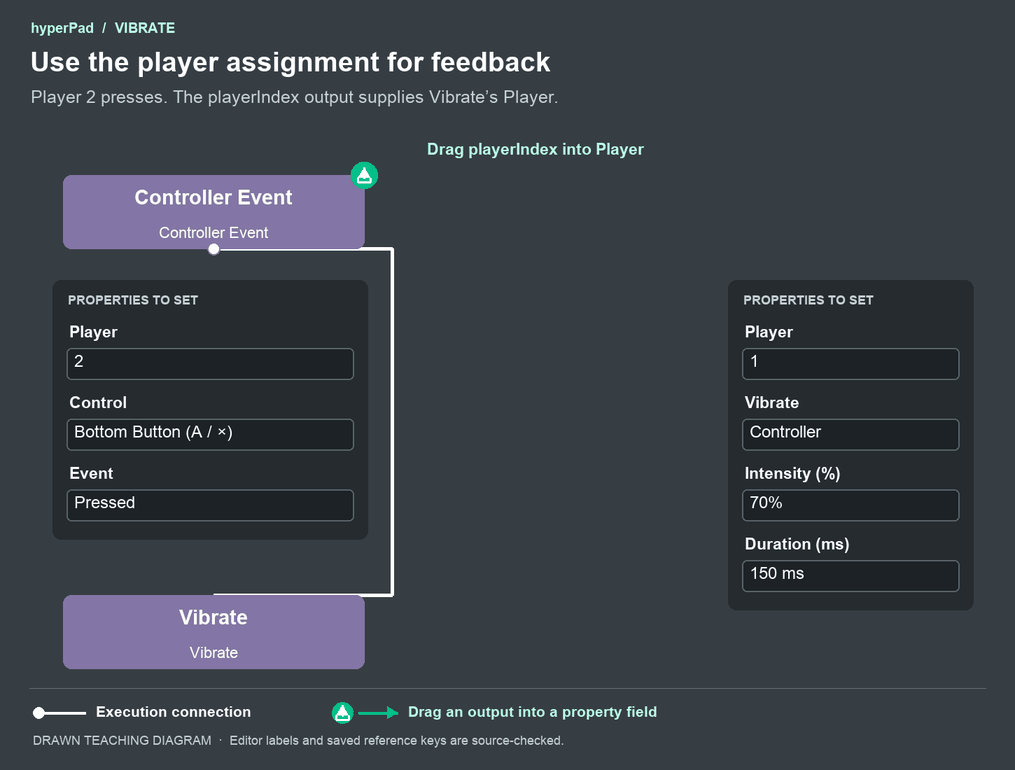Click the green output badge on Controller Event
This screenshot has width=1015, height=770.
(364, 175)
